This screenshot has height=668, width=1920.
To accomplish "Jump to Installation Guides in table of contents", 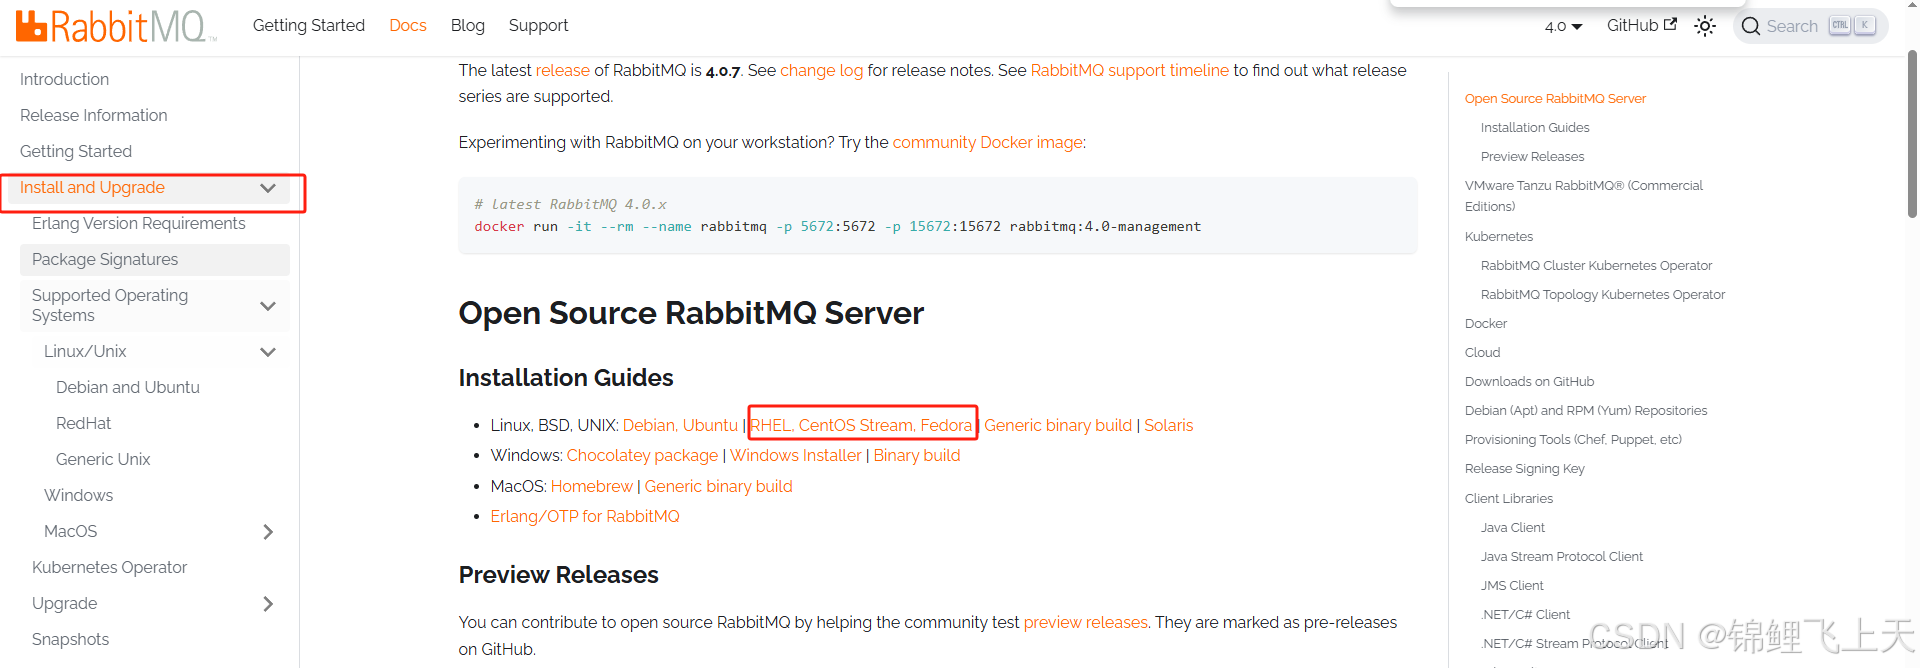I will tap(1535, 127).
